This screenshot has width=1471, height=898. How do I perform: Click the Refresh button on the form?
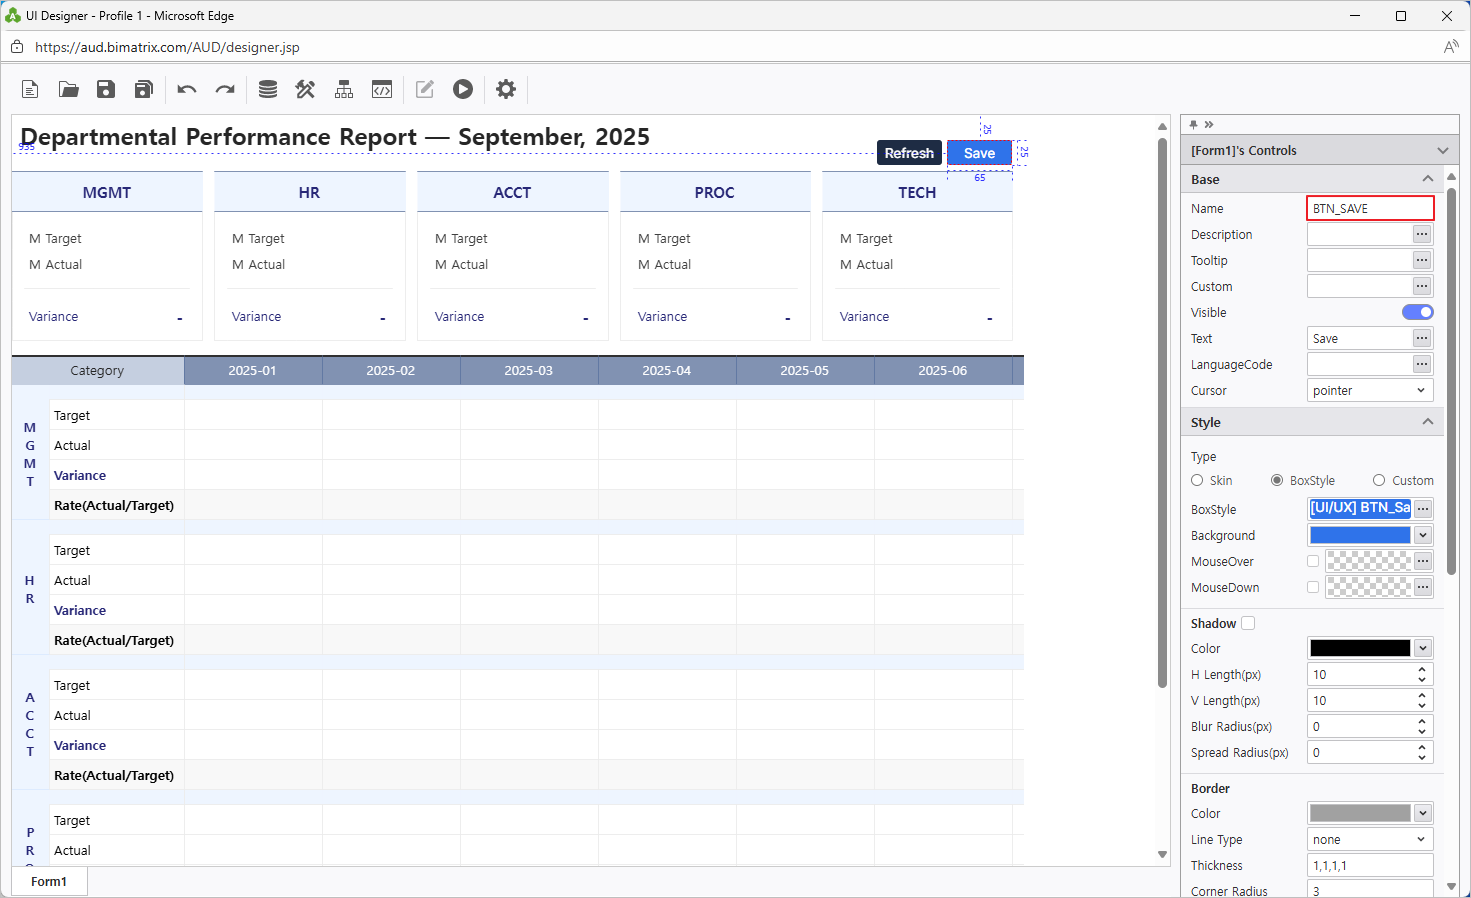coord(909,153)
